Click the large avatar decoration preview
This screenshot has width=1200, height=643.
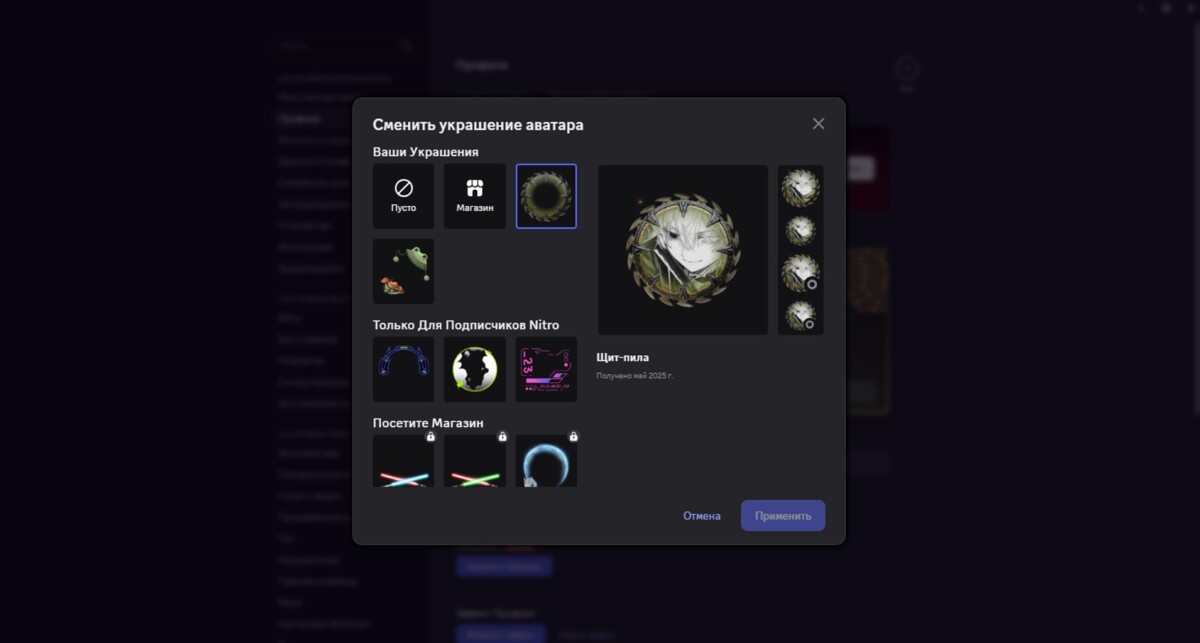pos(683,250)
